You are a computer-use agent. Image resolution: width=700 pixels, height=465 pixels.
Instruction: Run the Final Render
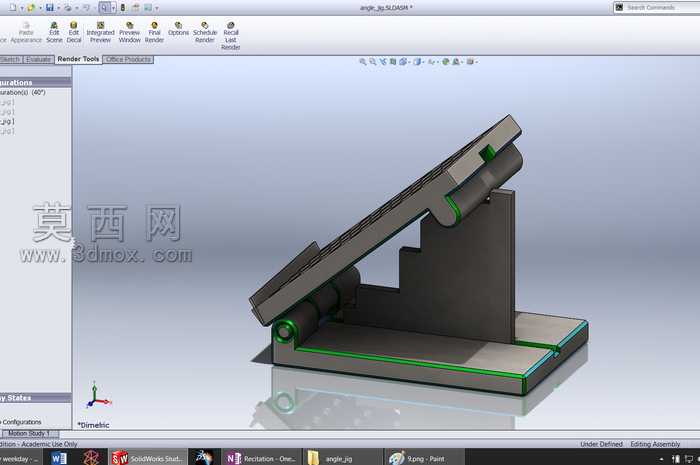pyautogui.click(x=154, y=33)
